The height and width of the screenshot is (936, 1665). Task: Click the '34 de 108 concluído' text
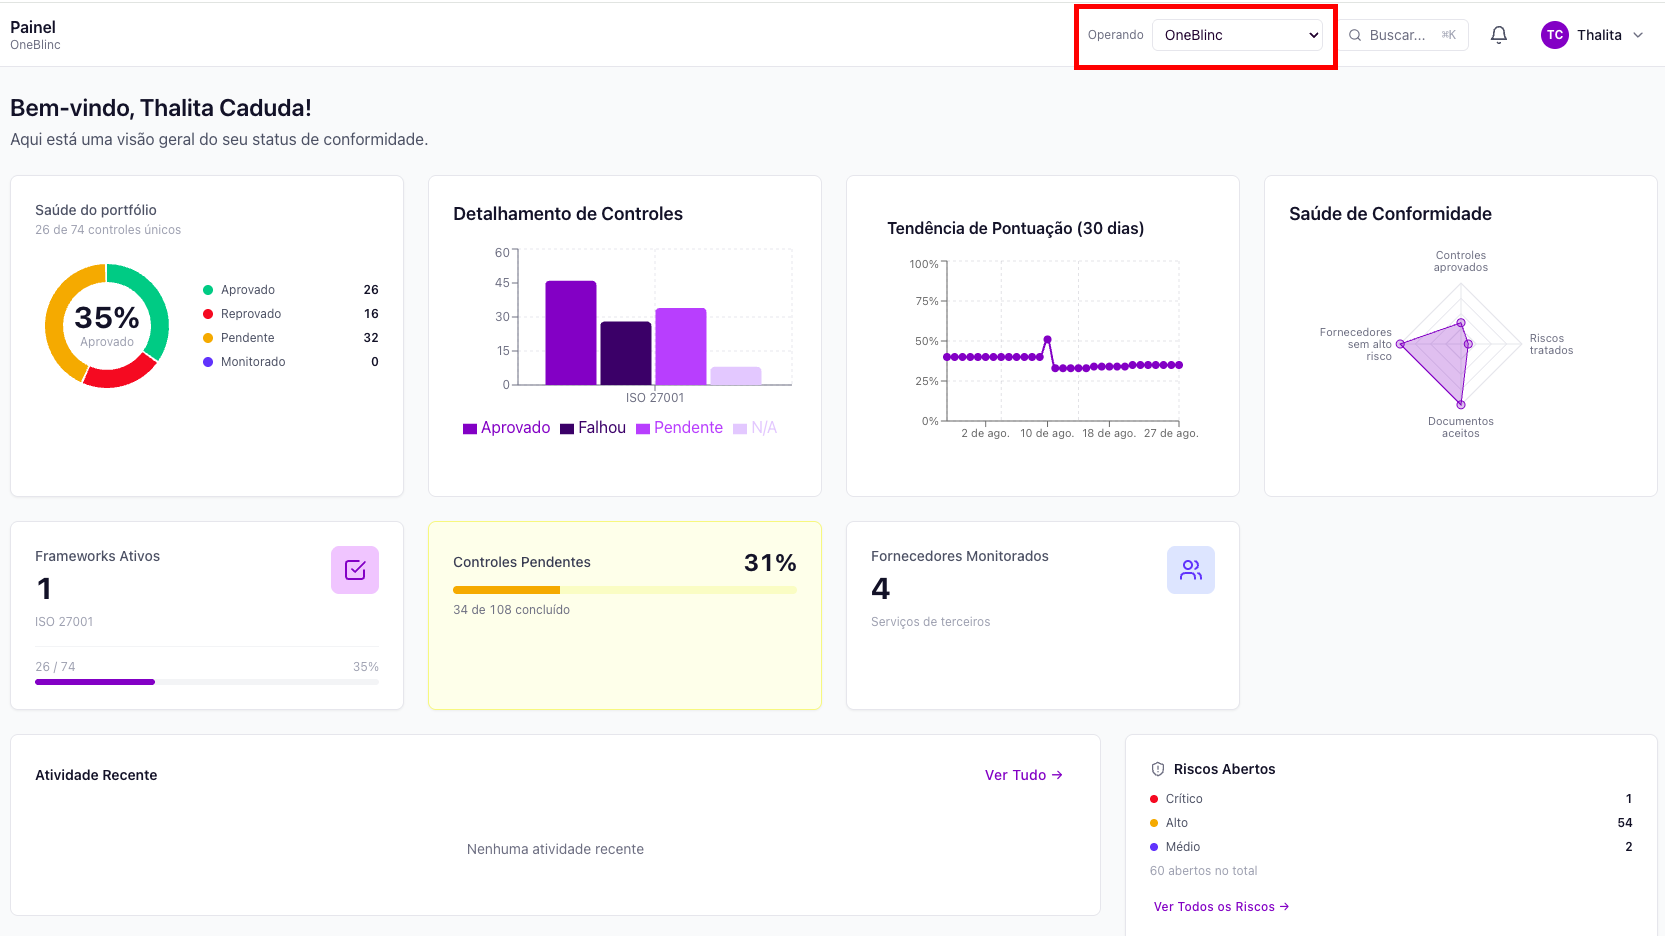coord(512,610)
